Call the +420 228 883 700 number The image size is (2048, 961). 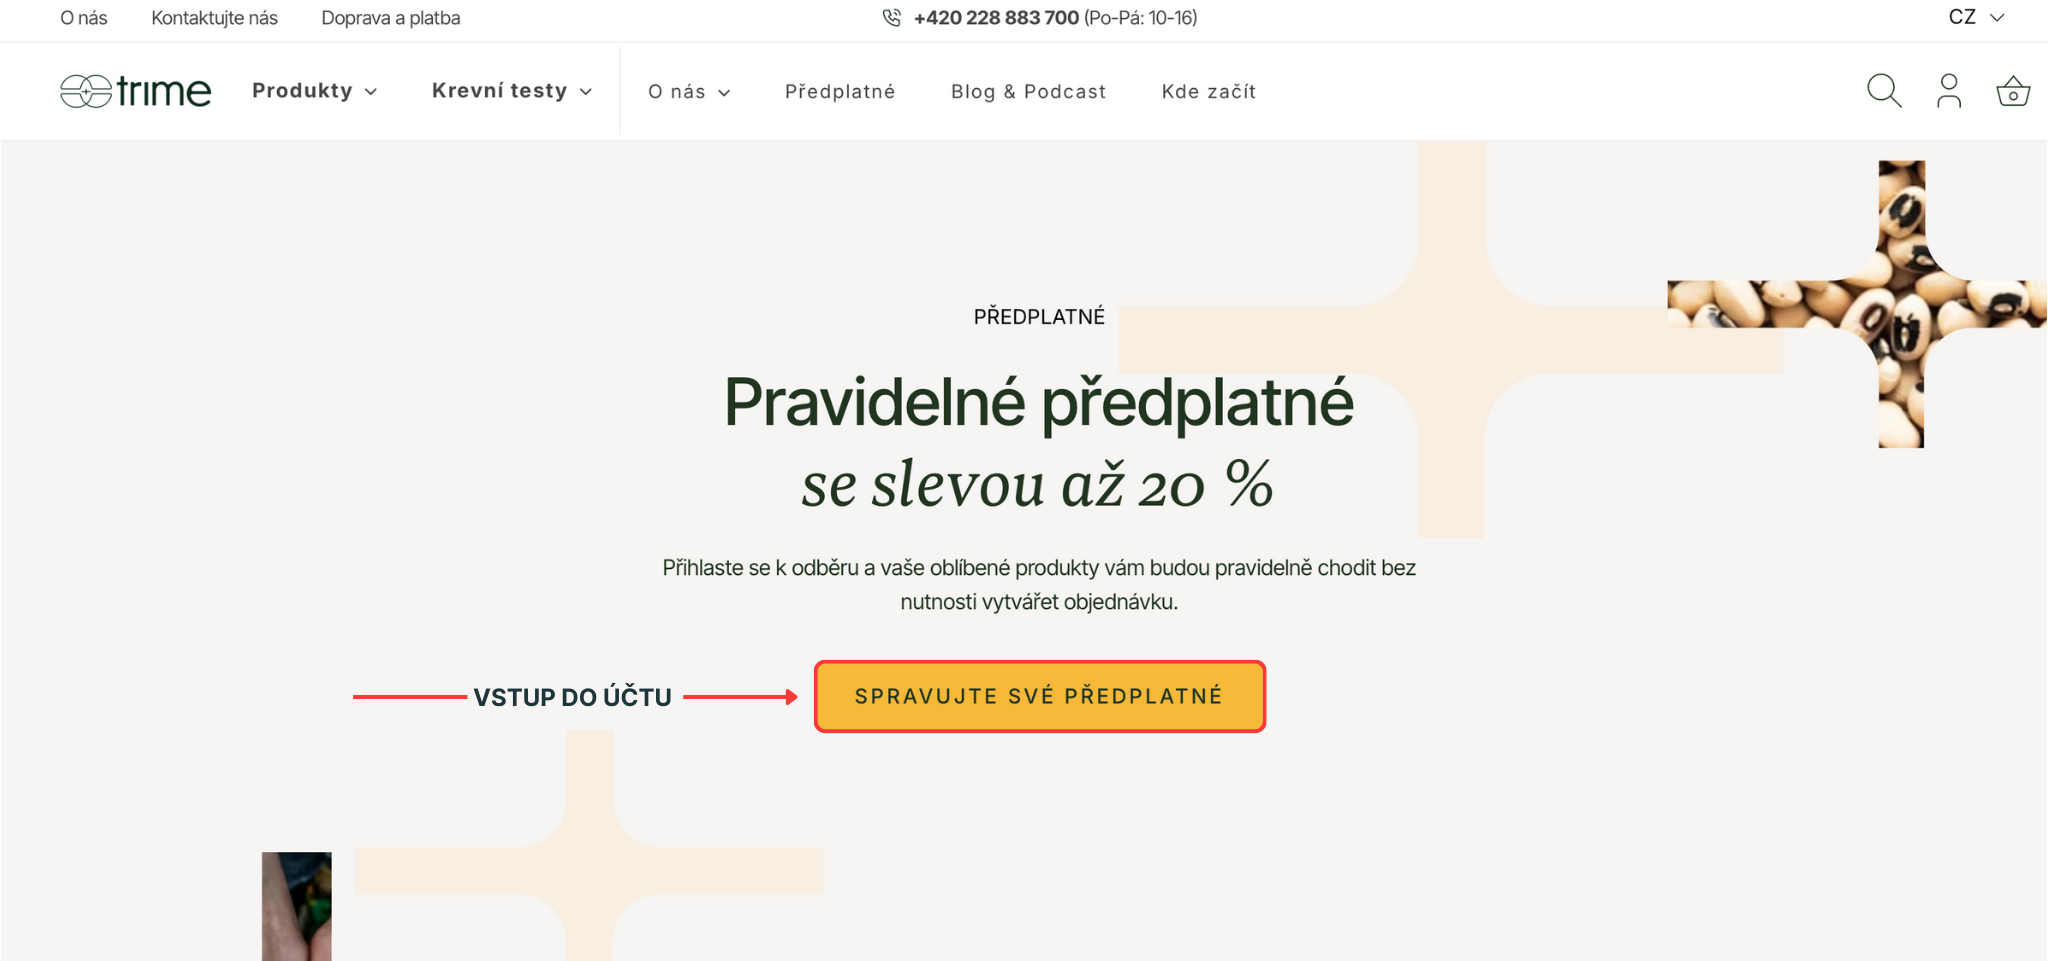[x=996, y=18]
